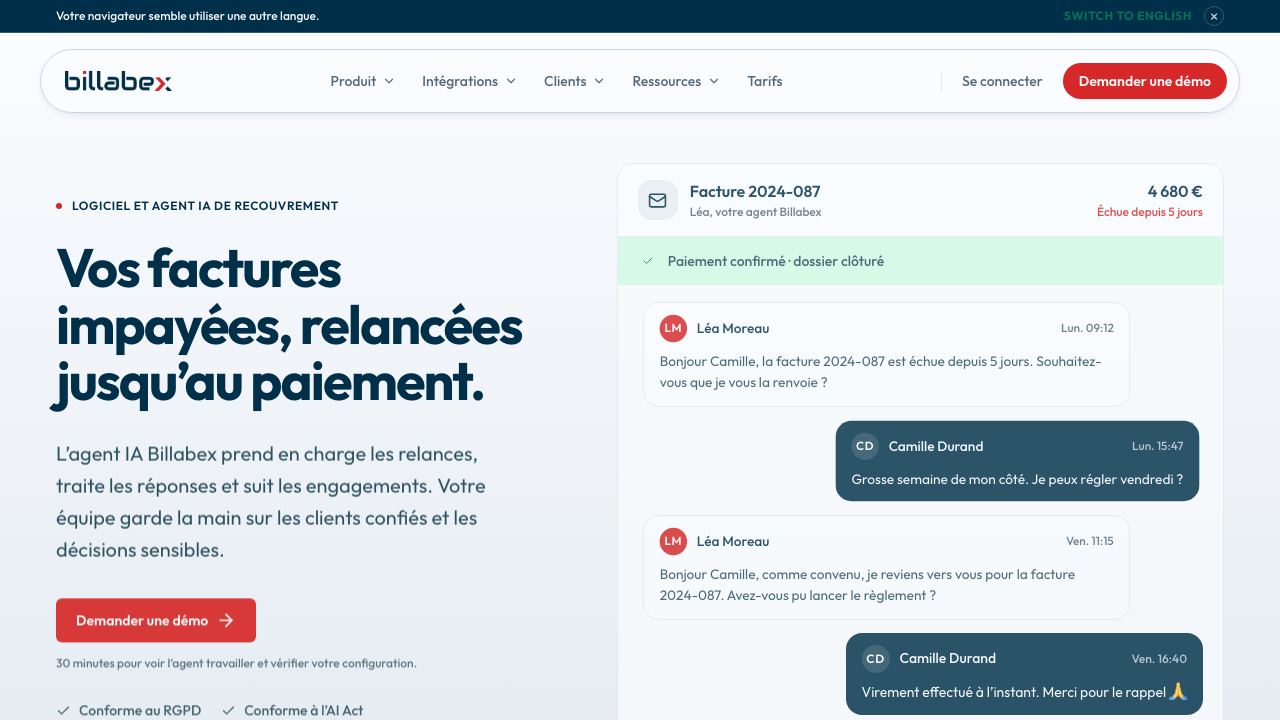Expand the Intégrations chevron in the navbar
This screenshot has height=720, width=1280.
pos(511,81)
